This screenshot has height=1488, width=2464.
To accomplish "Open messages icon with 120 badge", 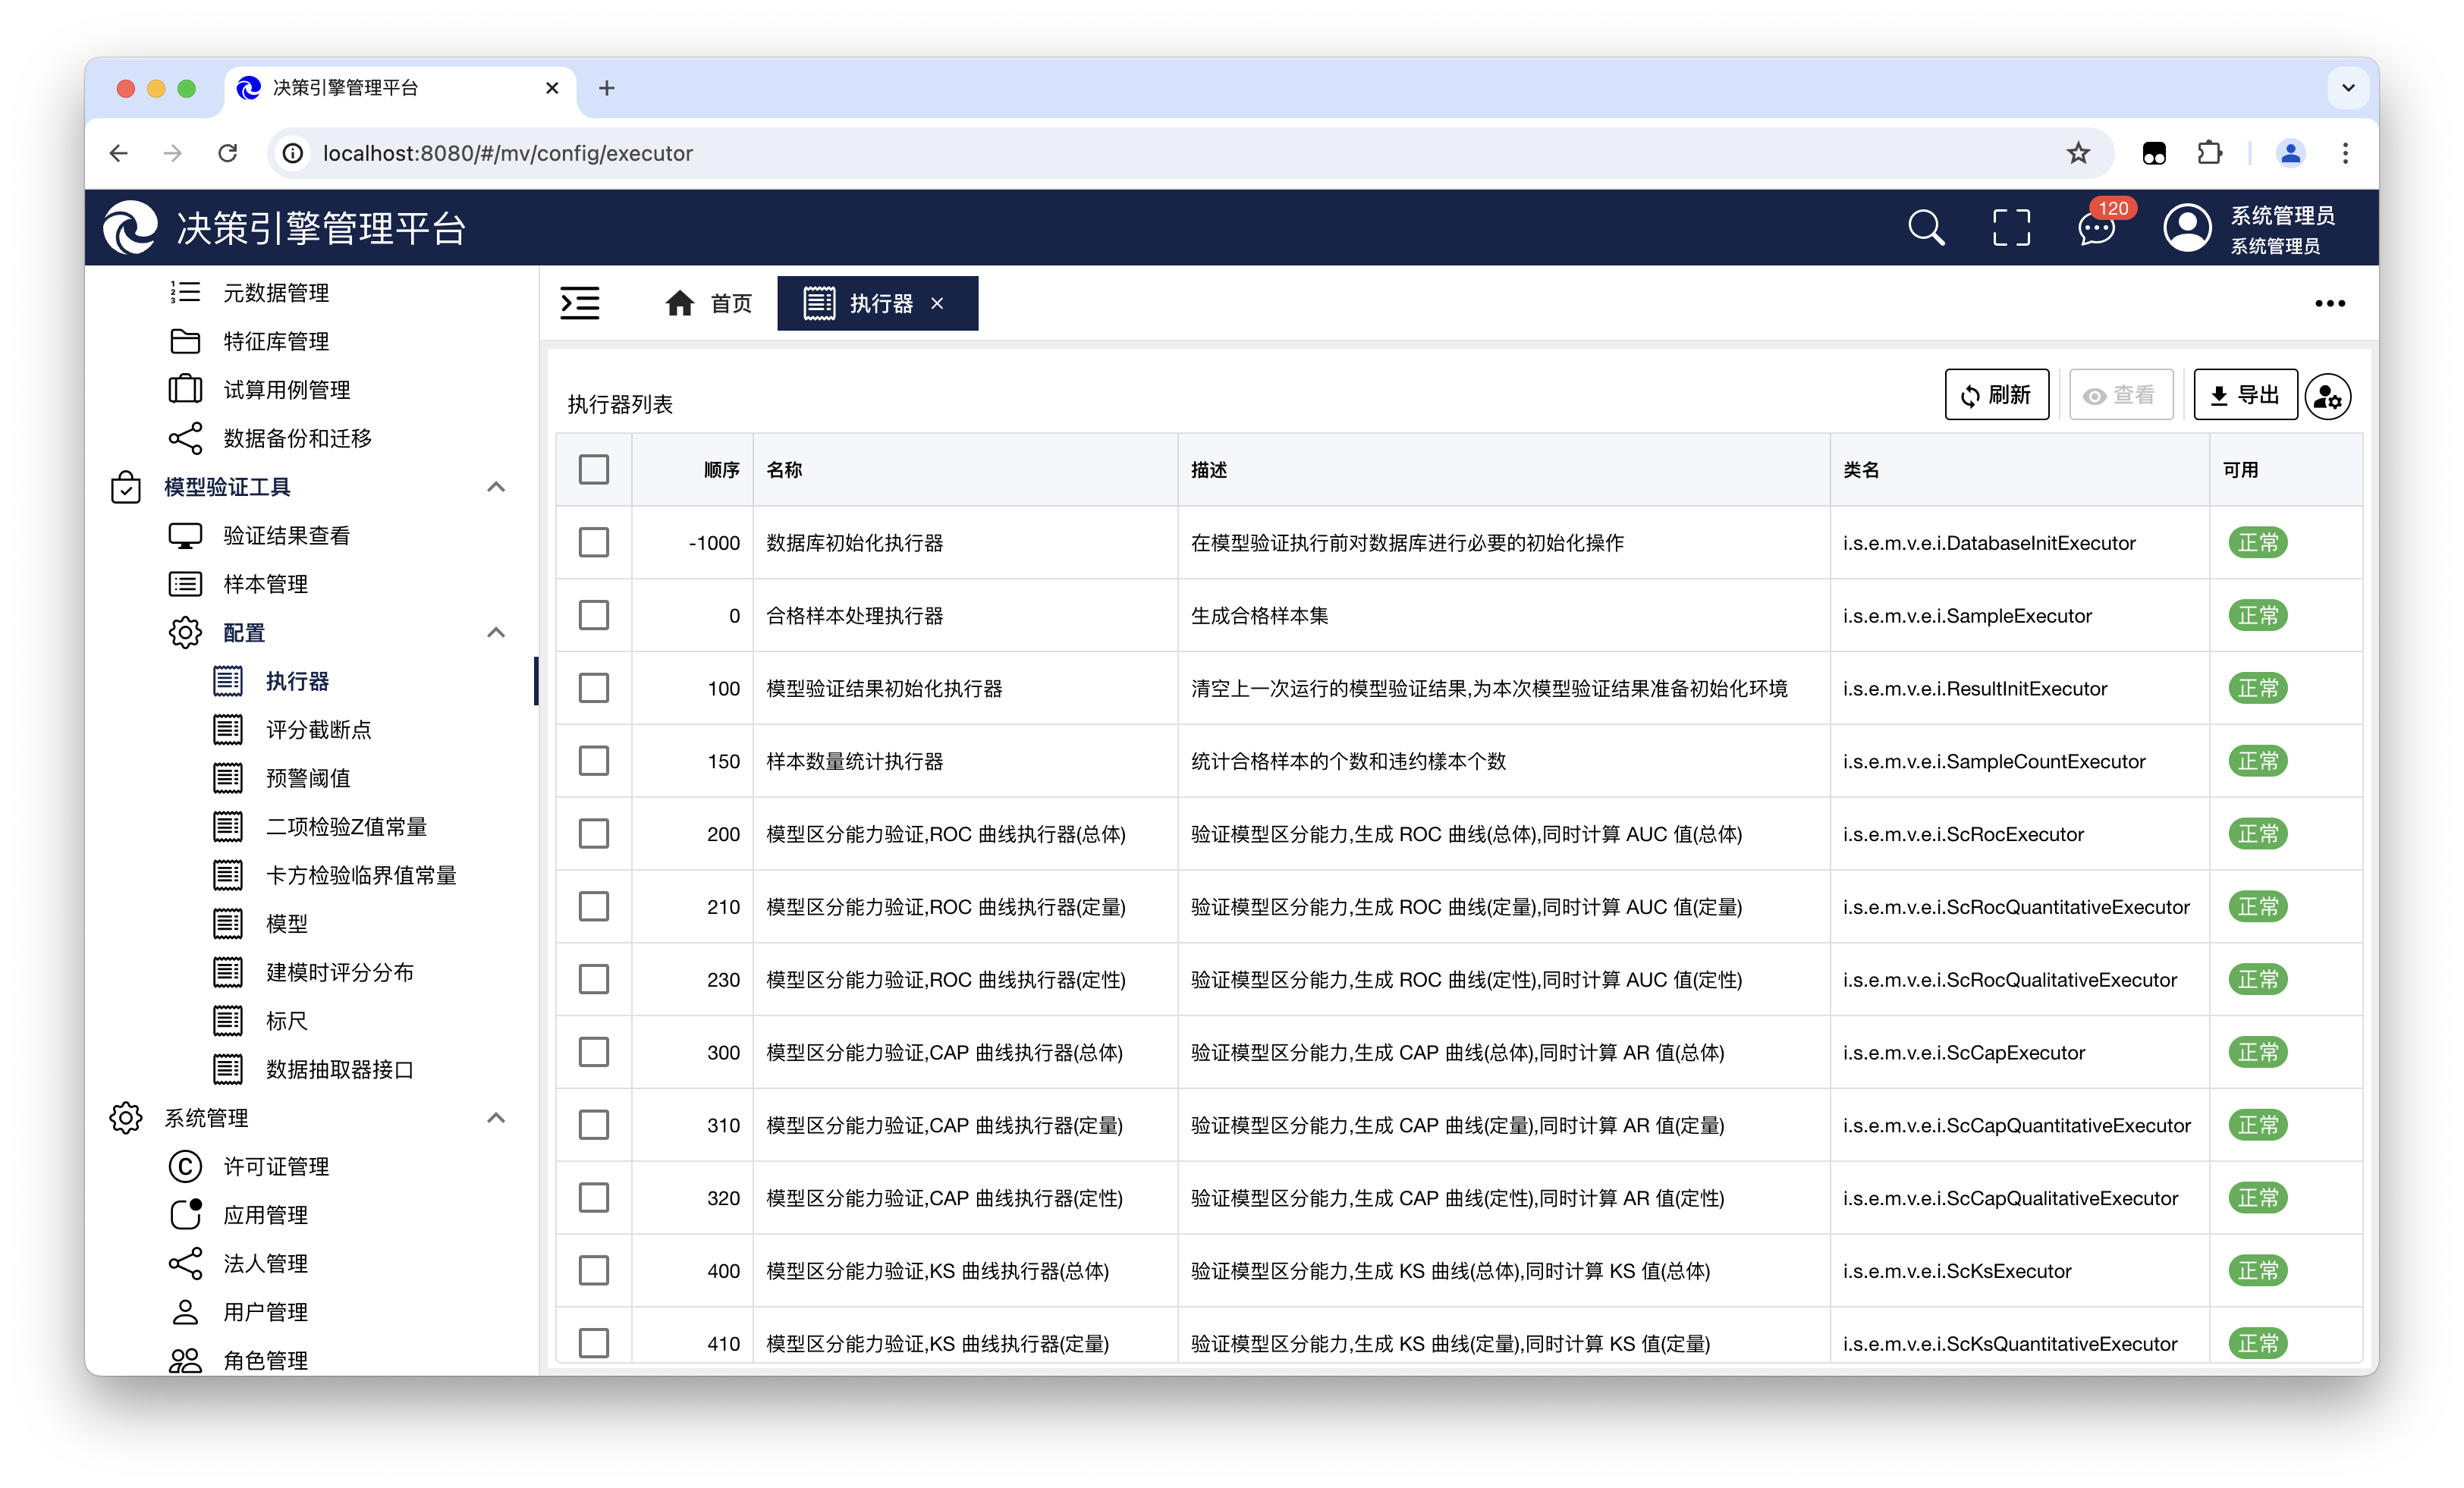I will click(2097, 228).
